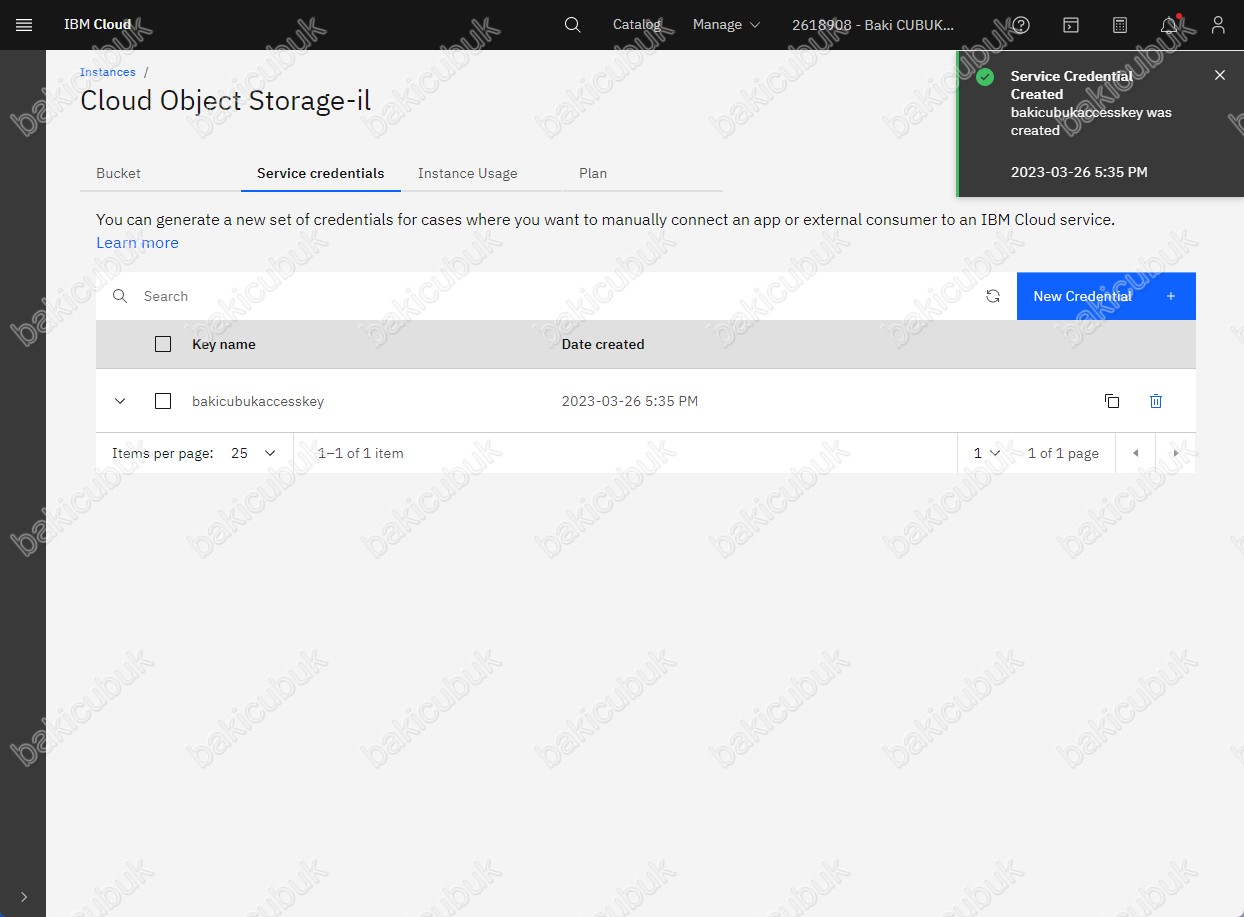The width and height of the screenshot is (1244, 917).
Task: Open the hamburger navigation menu
Action: 24,25
